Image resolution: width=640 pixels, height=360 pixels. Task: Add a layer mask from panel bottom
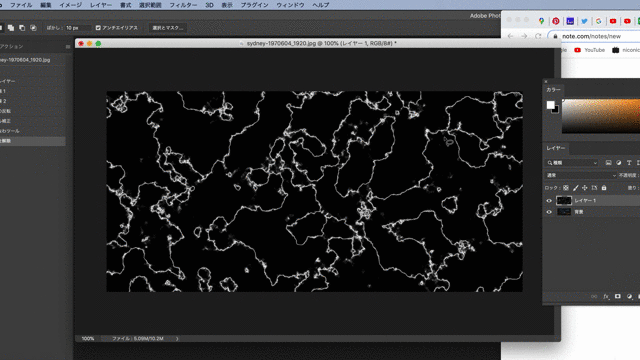point(618,296)
